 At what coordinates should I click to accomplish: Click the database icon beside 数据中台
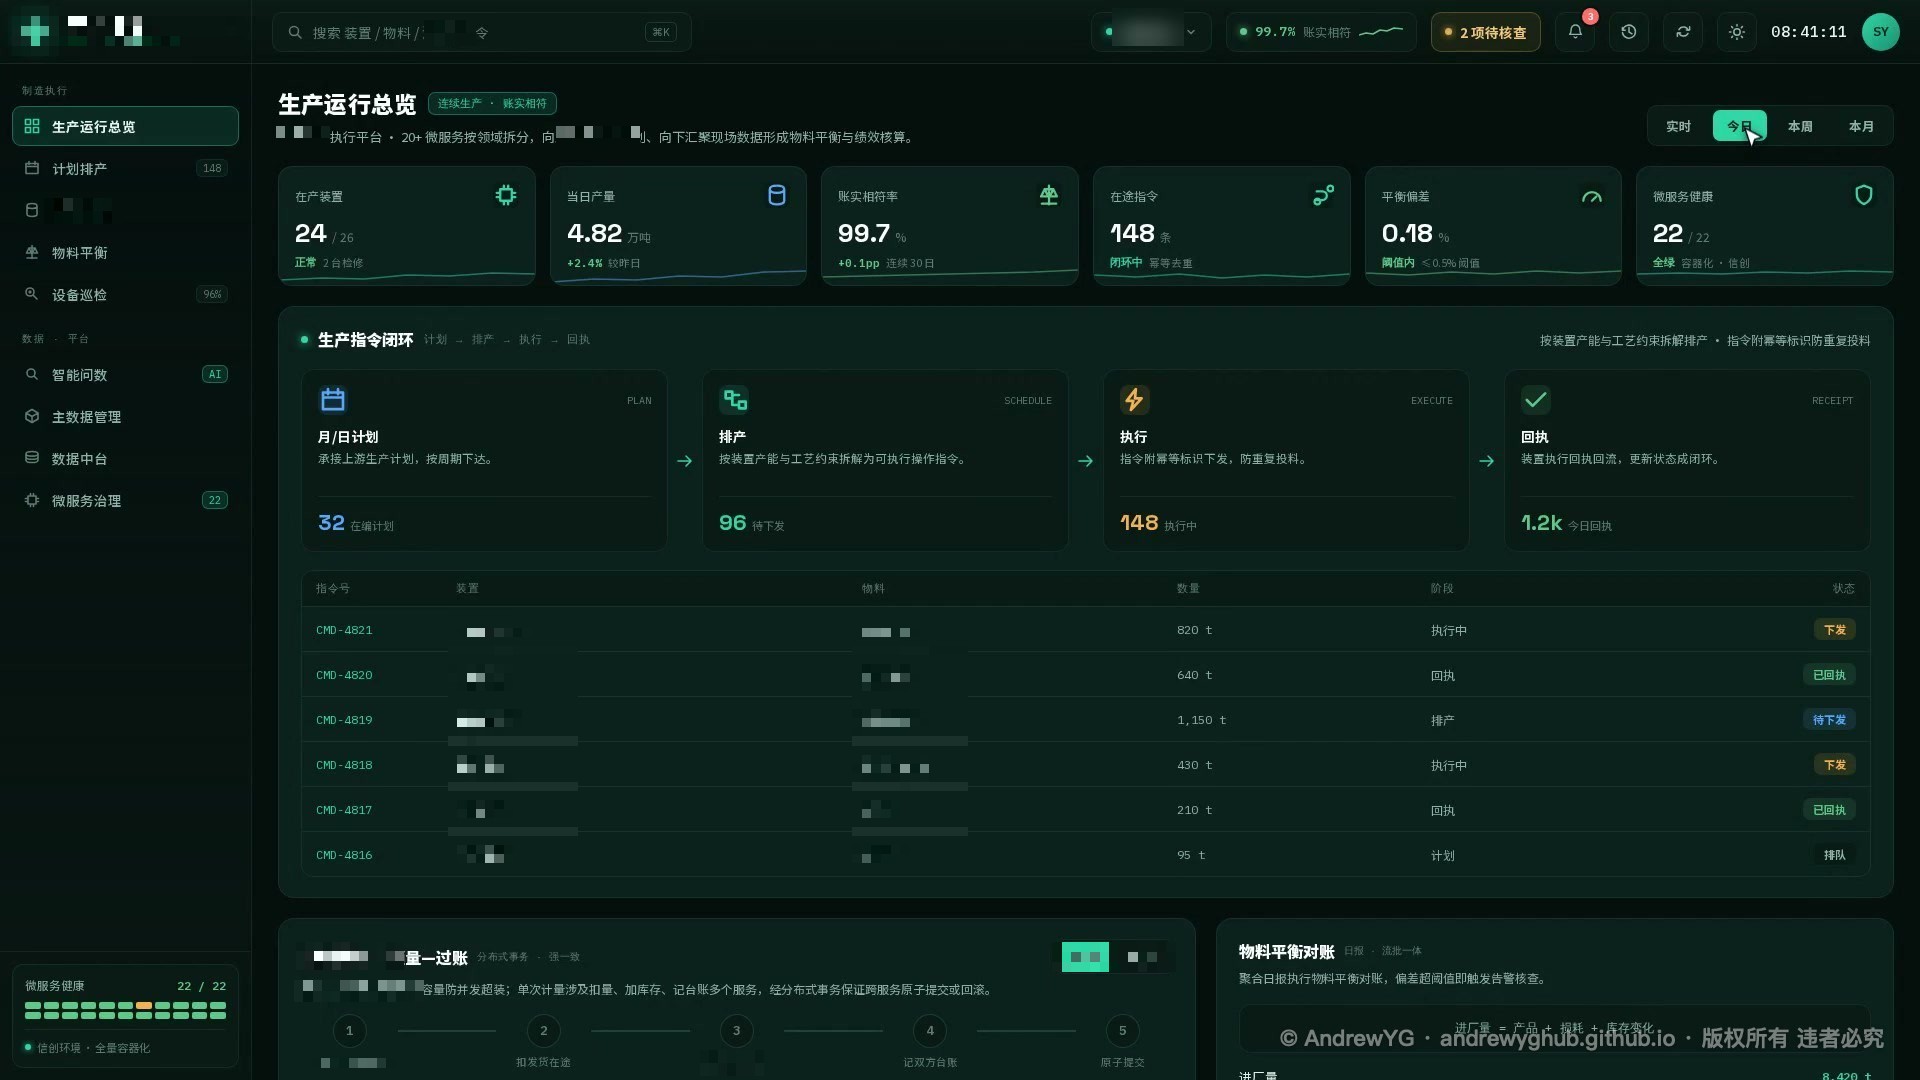tap(32, 458)
